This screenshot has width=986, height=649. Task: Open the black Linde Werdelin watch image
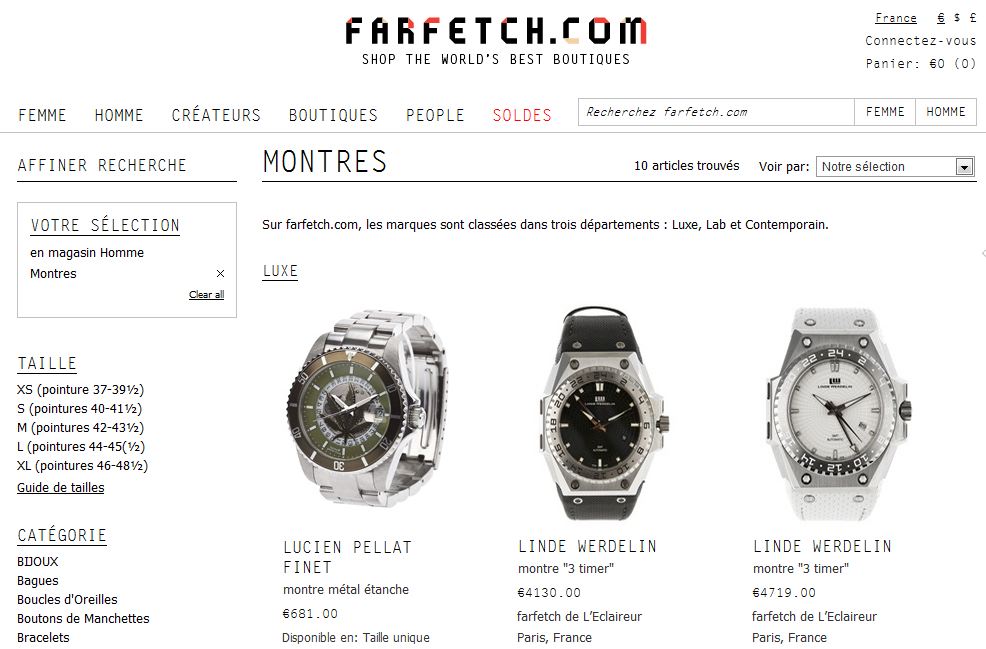click(x=602, y=413)
